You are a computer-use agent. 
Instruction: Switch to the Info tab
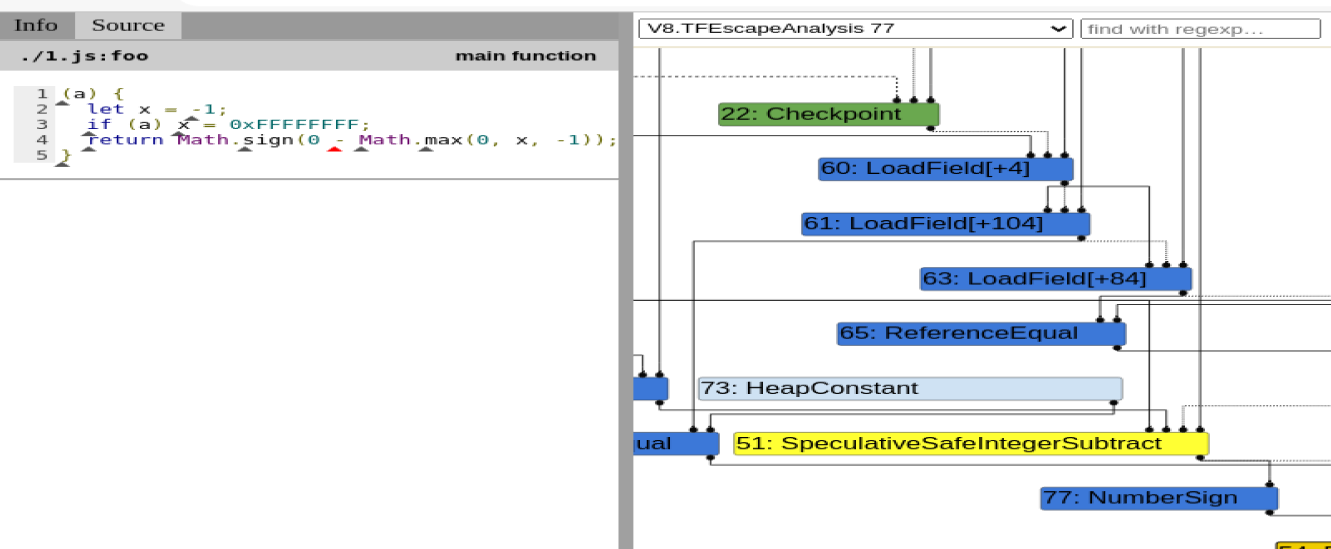point(36,25)
